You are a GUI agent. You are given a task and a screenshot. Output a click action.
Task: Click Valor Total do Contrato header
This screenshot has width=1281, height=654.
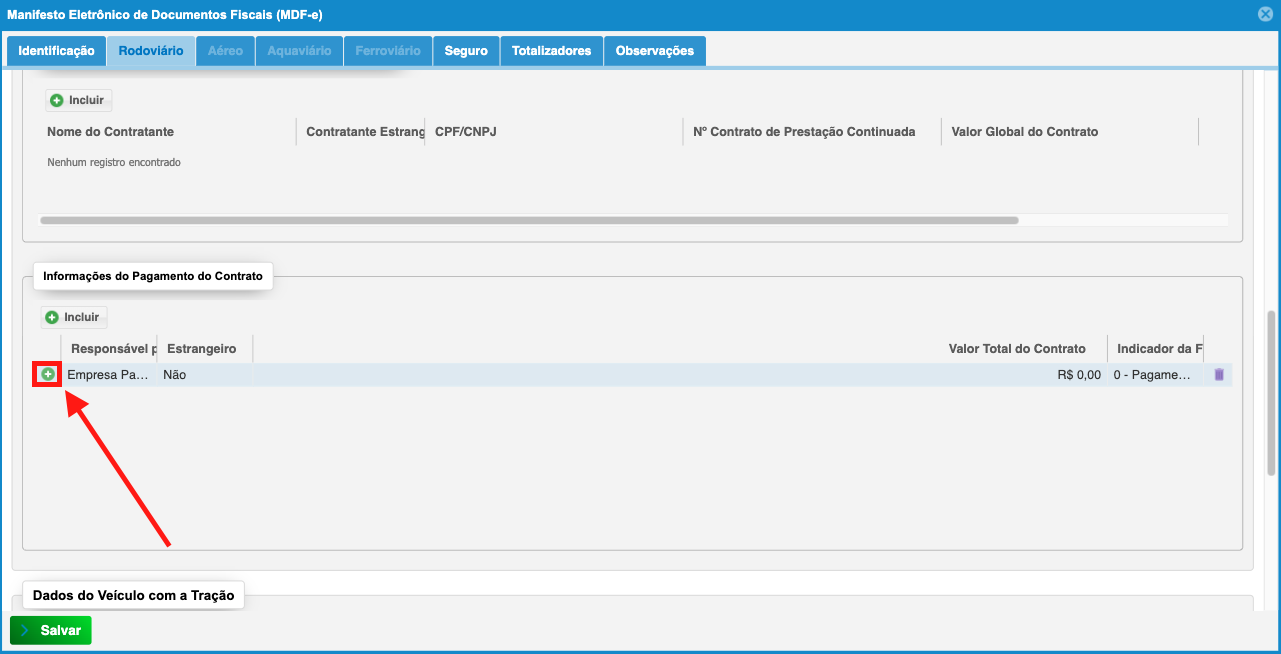(1016, 349)
